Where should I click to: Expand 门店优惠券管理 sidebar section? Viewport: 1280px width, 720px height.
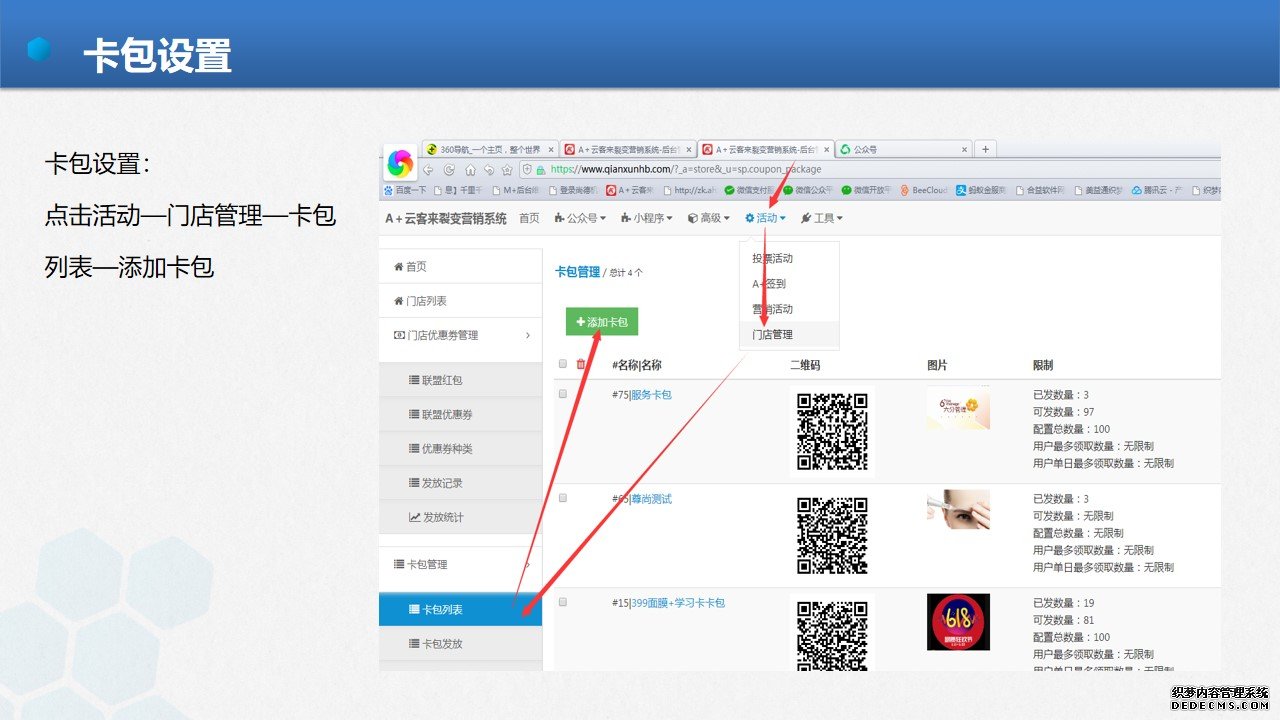pyautogui.click(x=461, y=335)
